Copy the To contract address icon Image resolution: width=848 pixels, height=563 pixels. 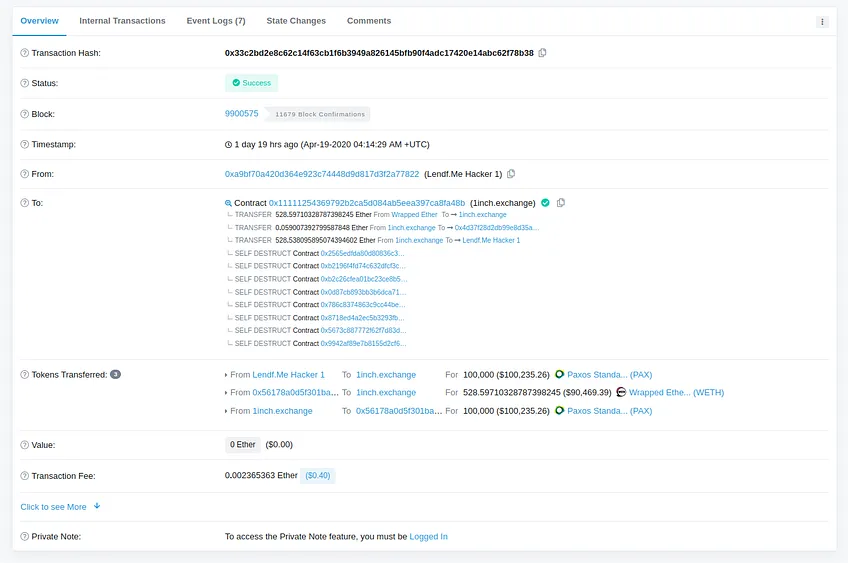pyautogui.click(x=561, y=202)
